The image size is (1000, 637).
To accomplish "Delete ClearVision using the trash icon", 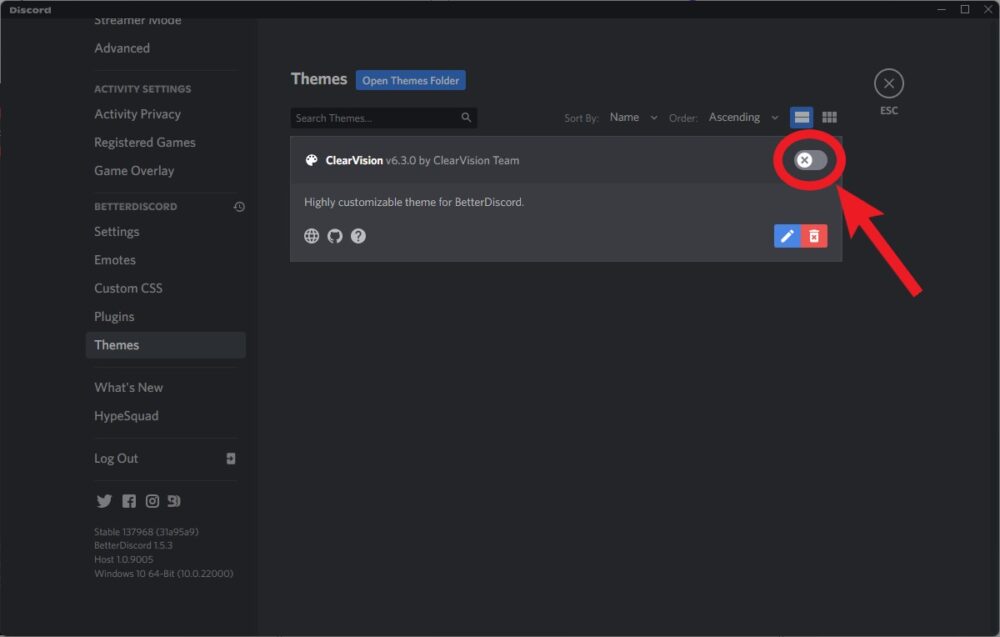I will tap(813, 236).
